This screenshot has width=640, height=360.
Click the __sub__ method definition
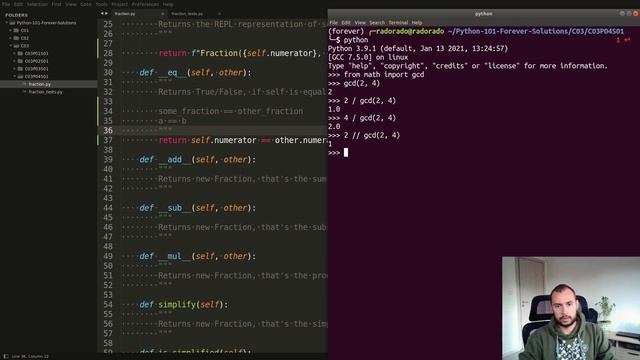pyautogui.click(x=198, y=208)
